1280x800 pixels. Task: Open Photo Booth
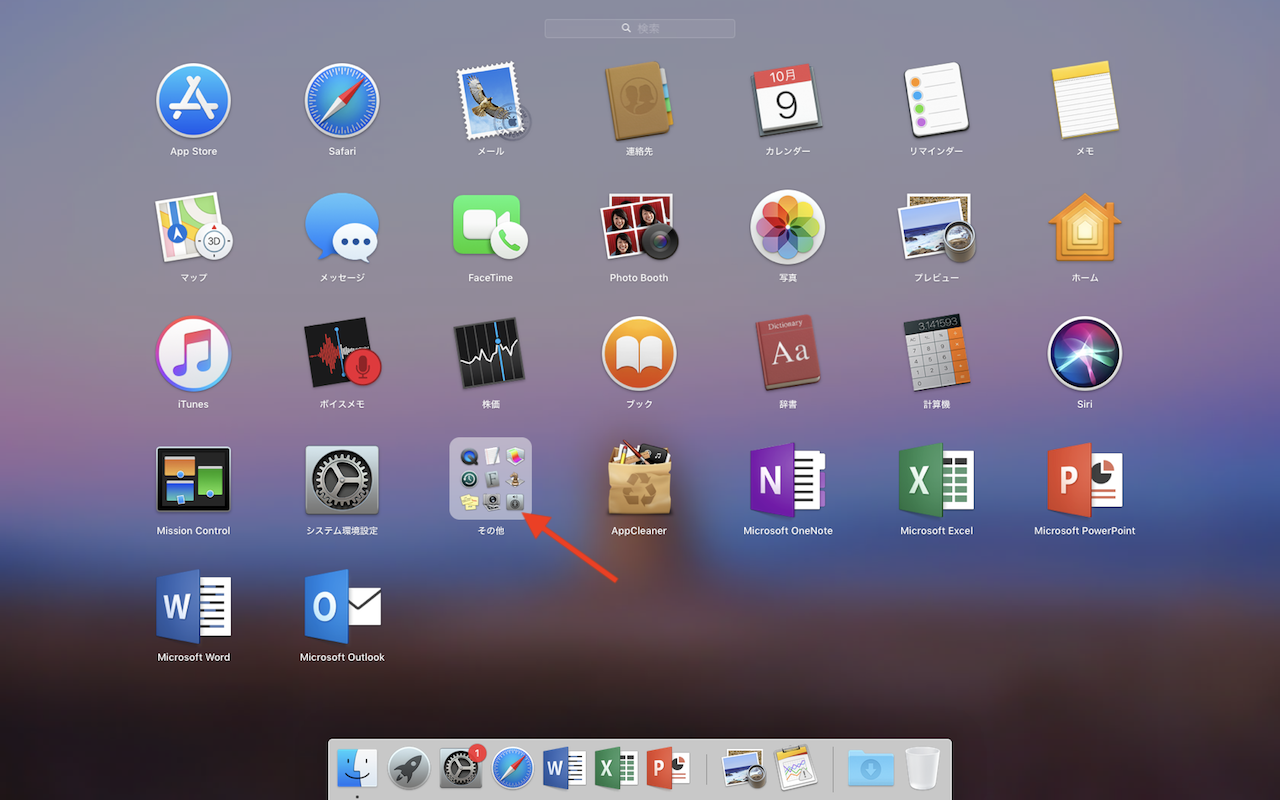pos(639,227)
